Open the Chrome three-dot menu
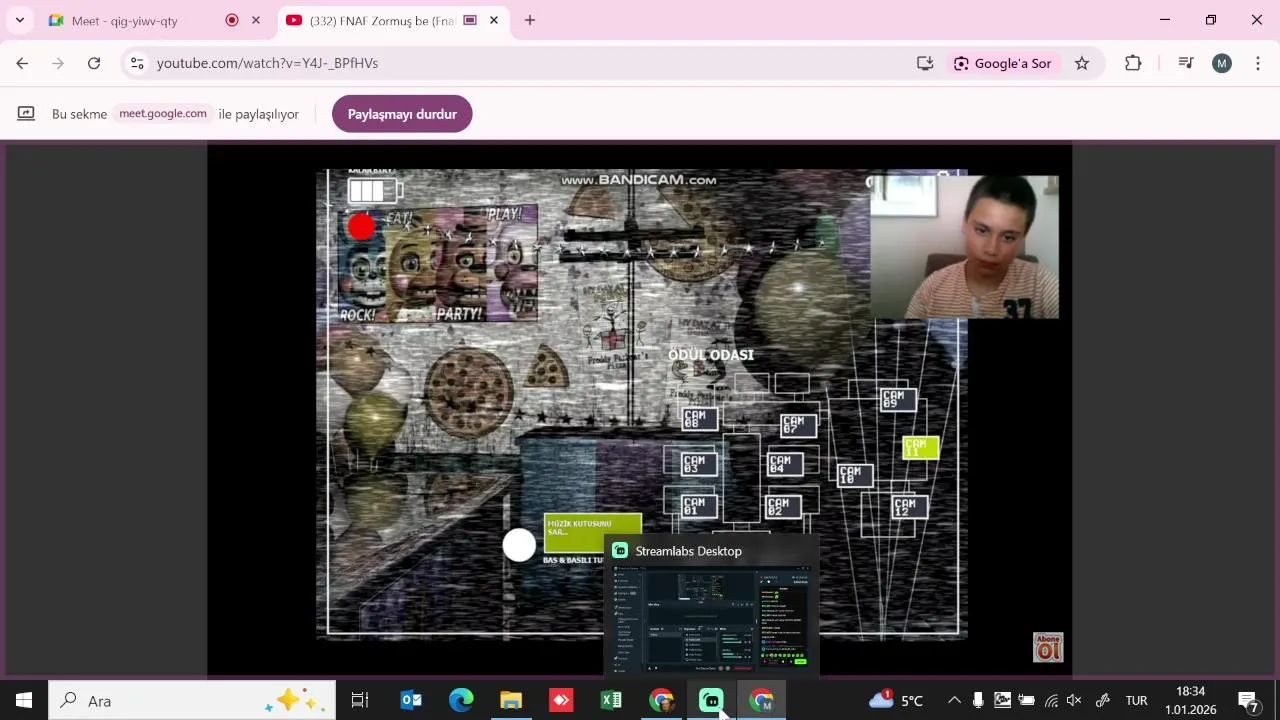1280x720 pixels. [1258, 63]
